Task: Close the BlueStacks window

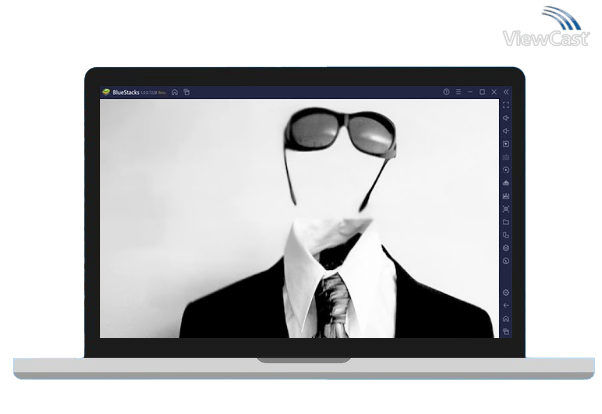Action: 494,92
